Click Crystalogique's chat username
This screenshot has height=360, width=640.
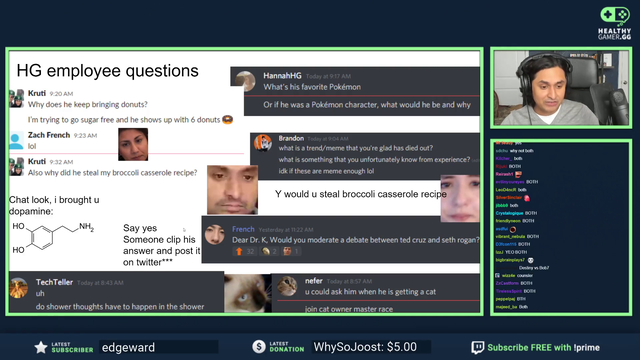(509, 213)
